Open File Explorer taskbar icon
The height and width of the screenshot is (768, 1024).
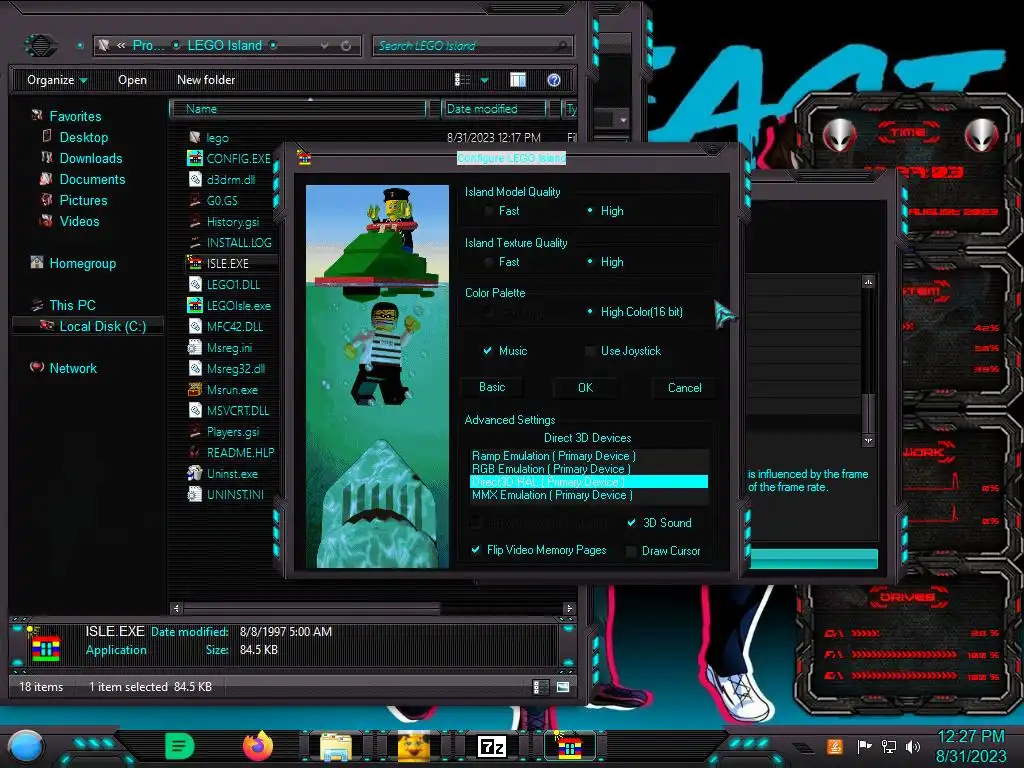coord(336,747)
